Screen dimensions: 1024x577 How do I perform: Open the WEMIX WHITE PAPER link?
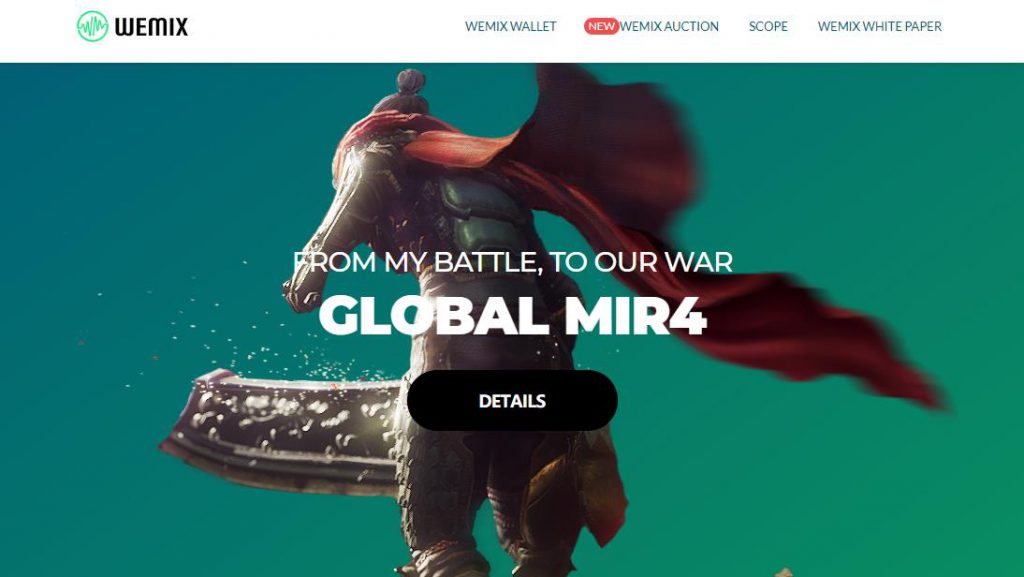pyautogui.click(x=880, y=27)
